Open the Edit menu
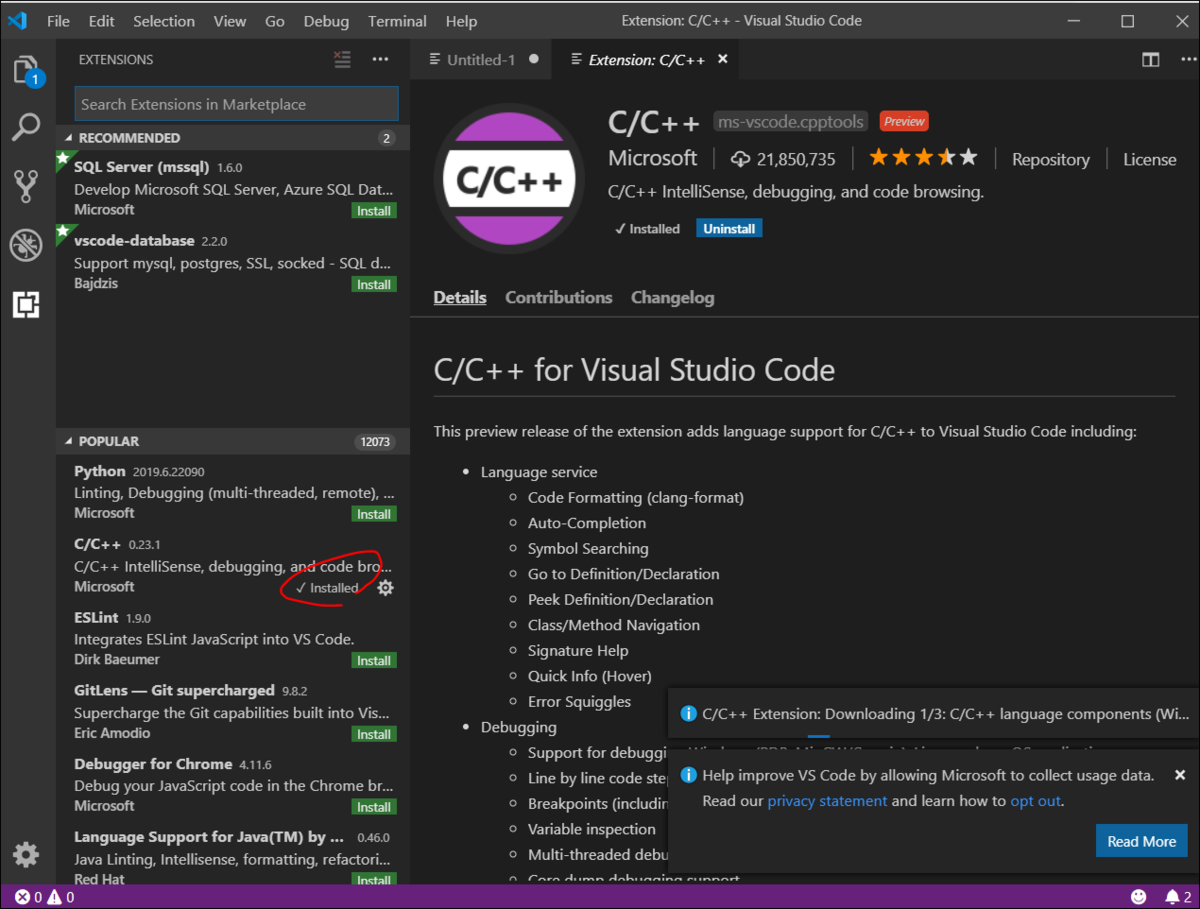 [x=101, y=20]
